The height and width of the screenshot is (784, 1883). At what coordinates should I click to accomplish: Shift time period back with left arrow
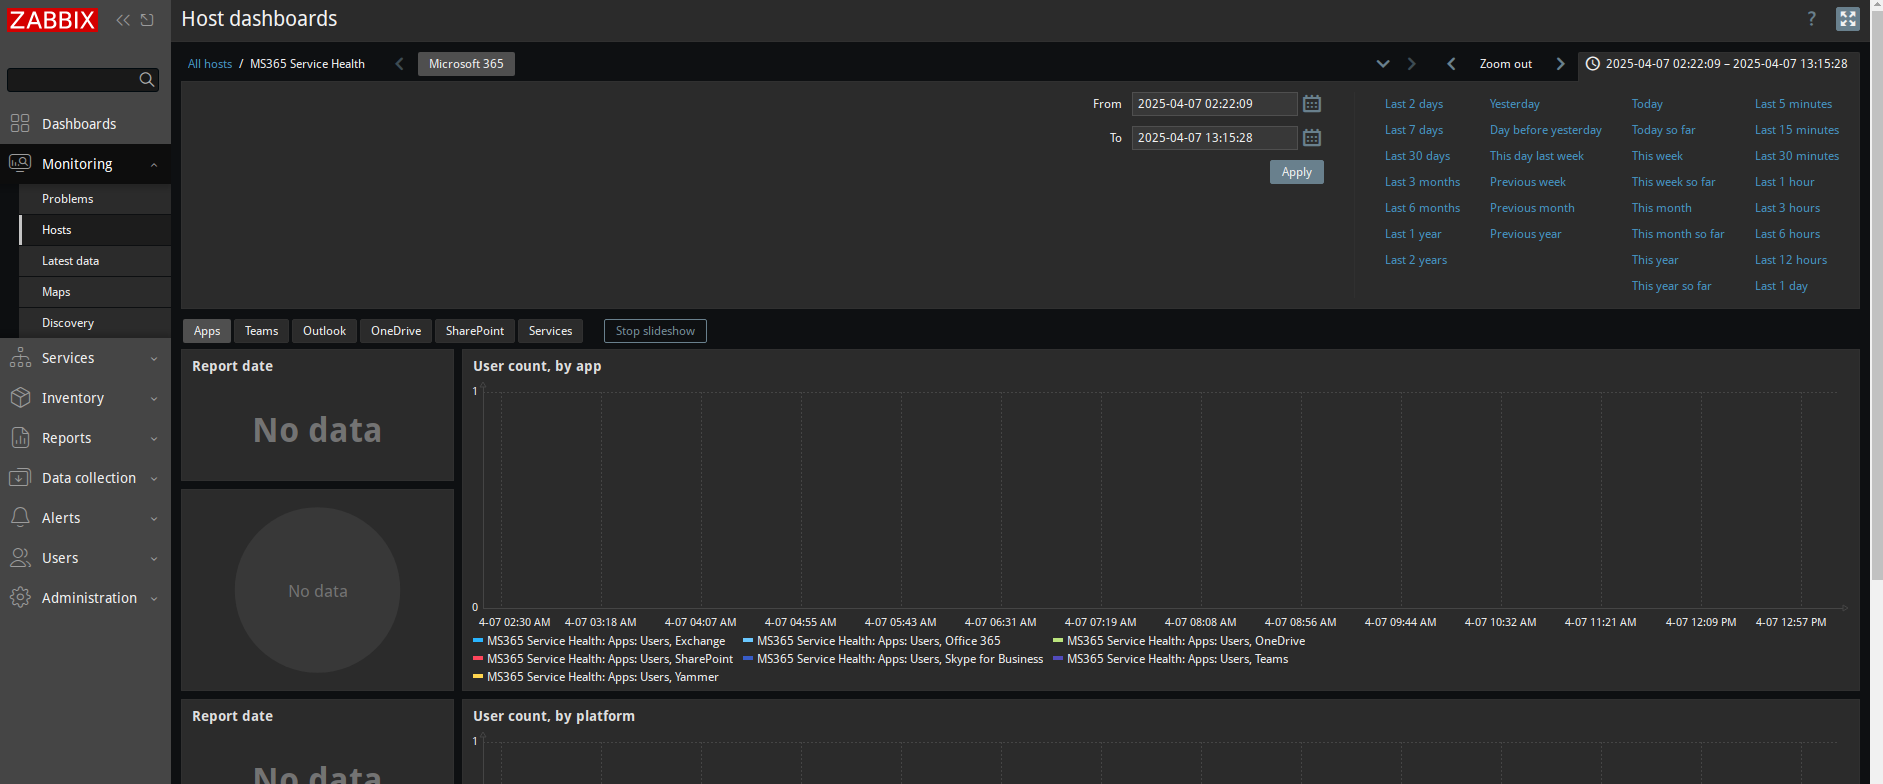1451,64
